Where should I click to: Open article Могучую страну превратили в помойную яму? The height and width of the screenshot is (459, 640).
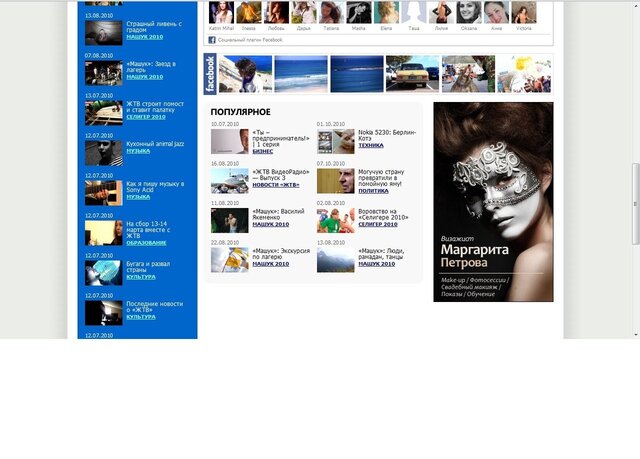[x=381, y=178]
